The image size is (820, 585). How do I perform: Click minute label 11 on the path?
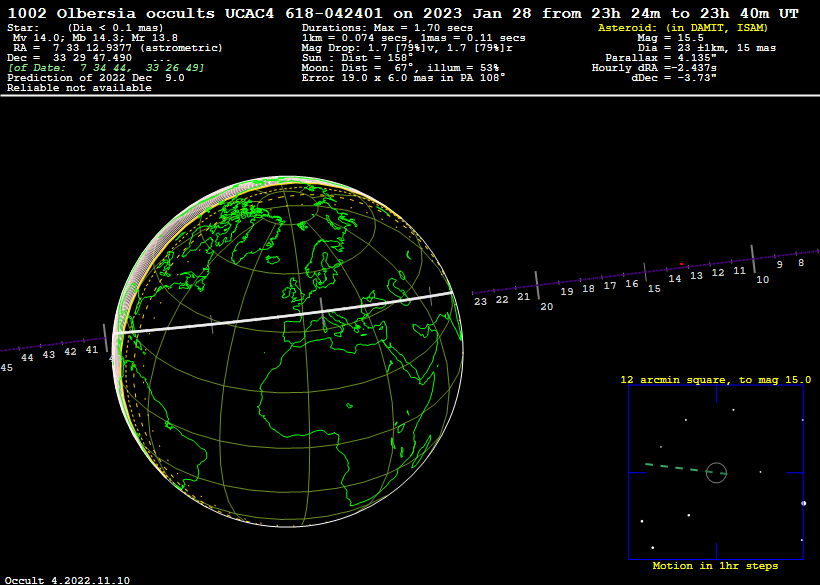coord(739,271)
